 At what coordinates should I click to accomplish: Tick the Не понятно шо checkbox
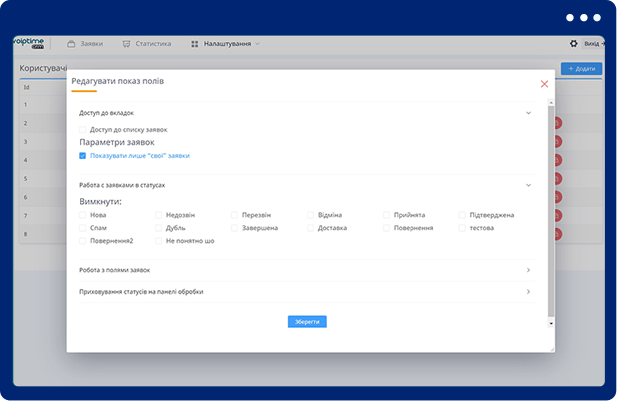tap(158, 241)
